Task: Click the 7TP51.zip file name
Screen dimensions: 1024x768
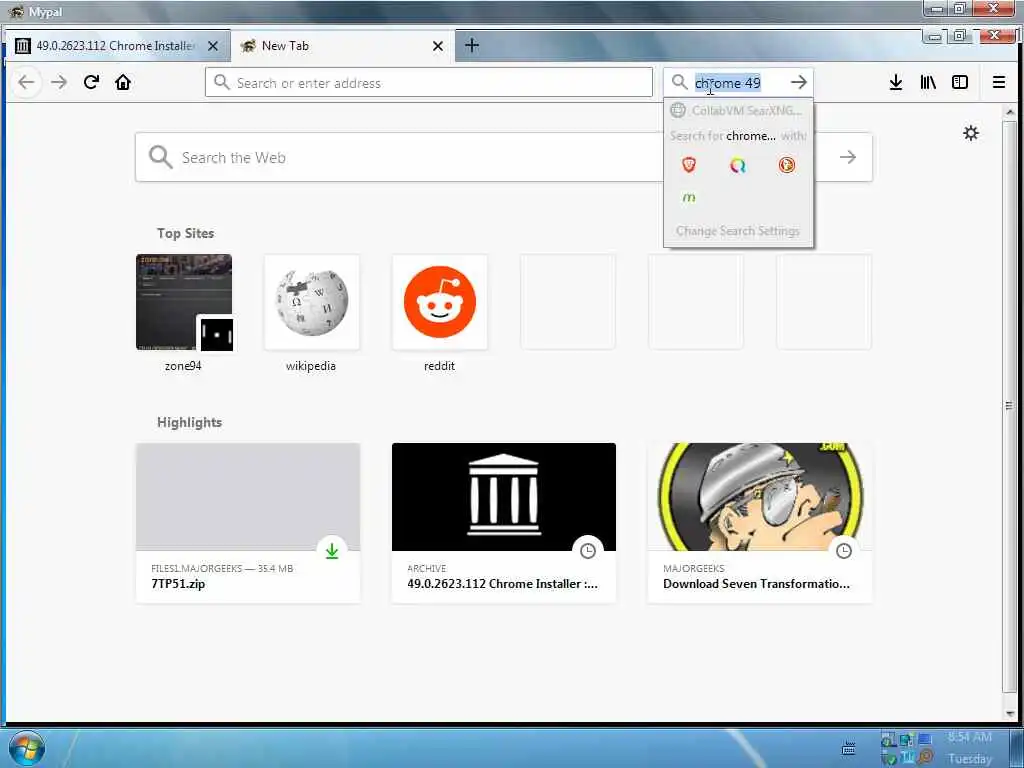Action: click(x=178, y=584)
